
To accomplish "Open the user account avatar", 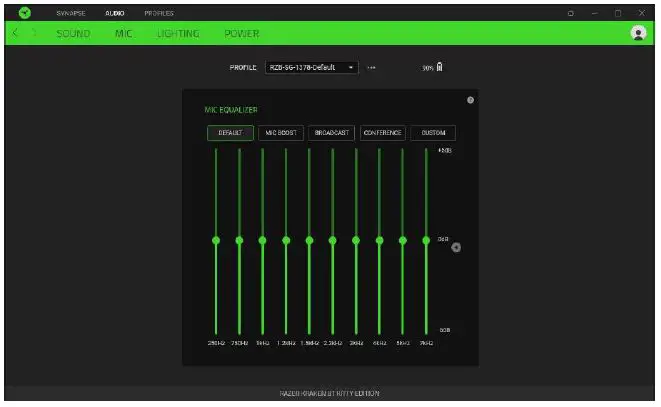I will [638, 33].
